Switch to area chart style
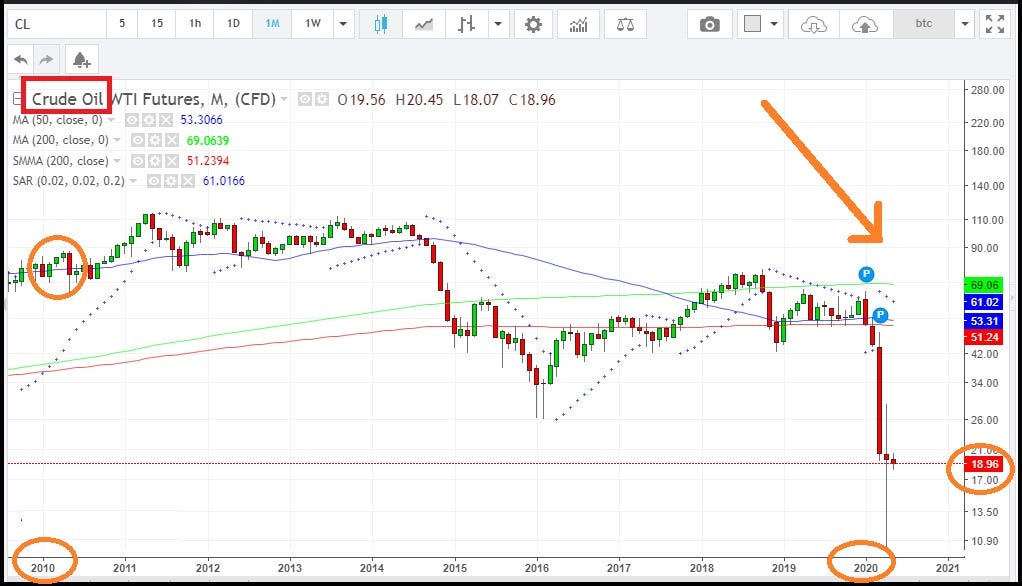 click(x=424, y=24)
